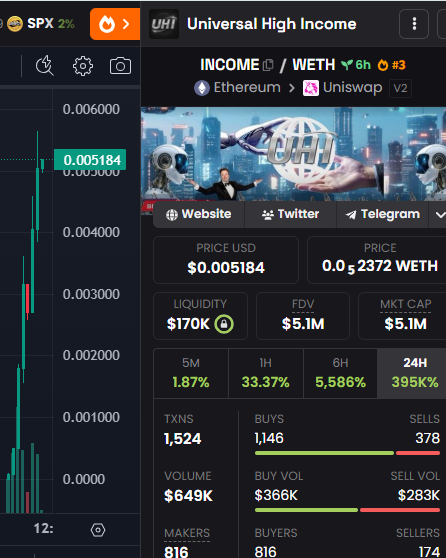
Task: Click the SELLERS label
Action: coord(418,533)
